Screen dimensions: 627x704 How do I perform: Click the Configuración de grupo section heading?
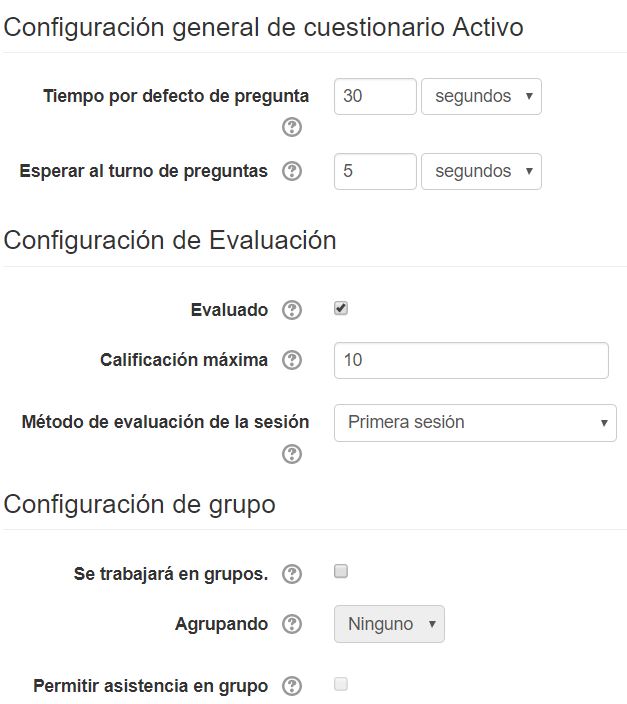pyautogui.click(x=139, y=504)
